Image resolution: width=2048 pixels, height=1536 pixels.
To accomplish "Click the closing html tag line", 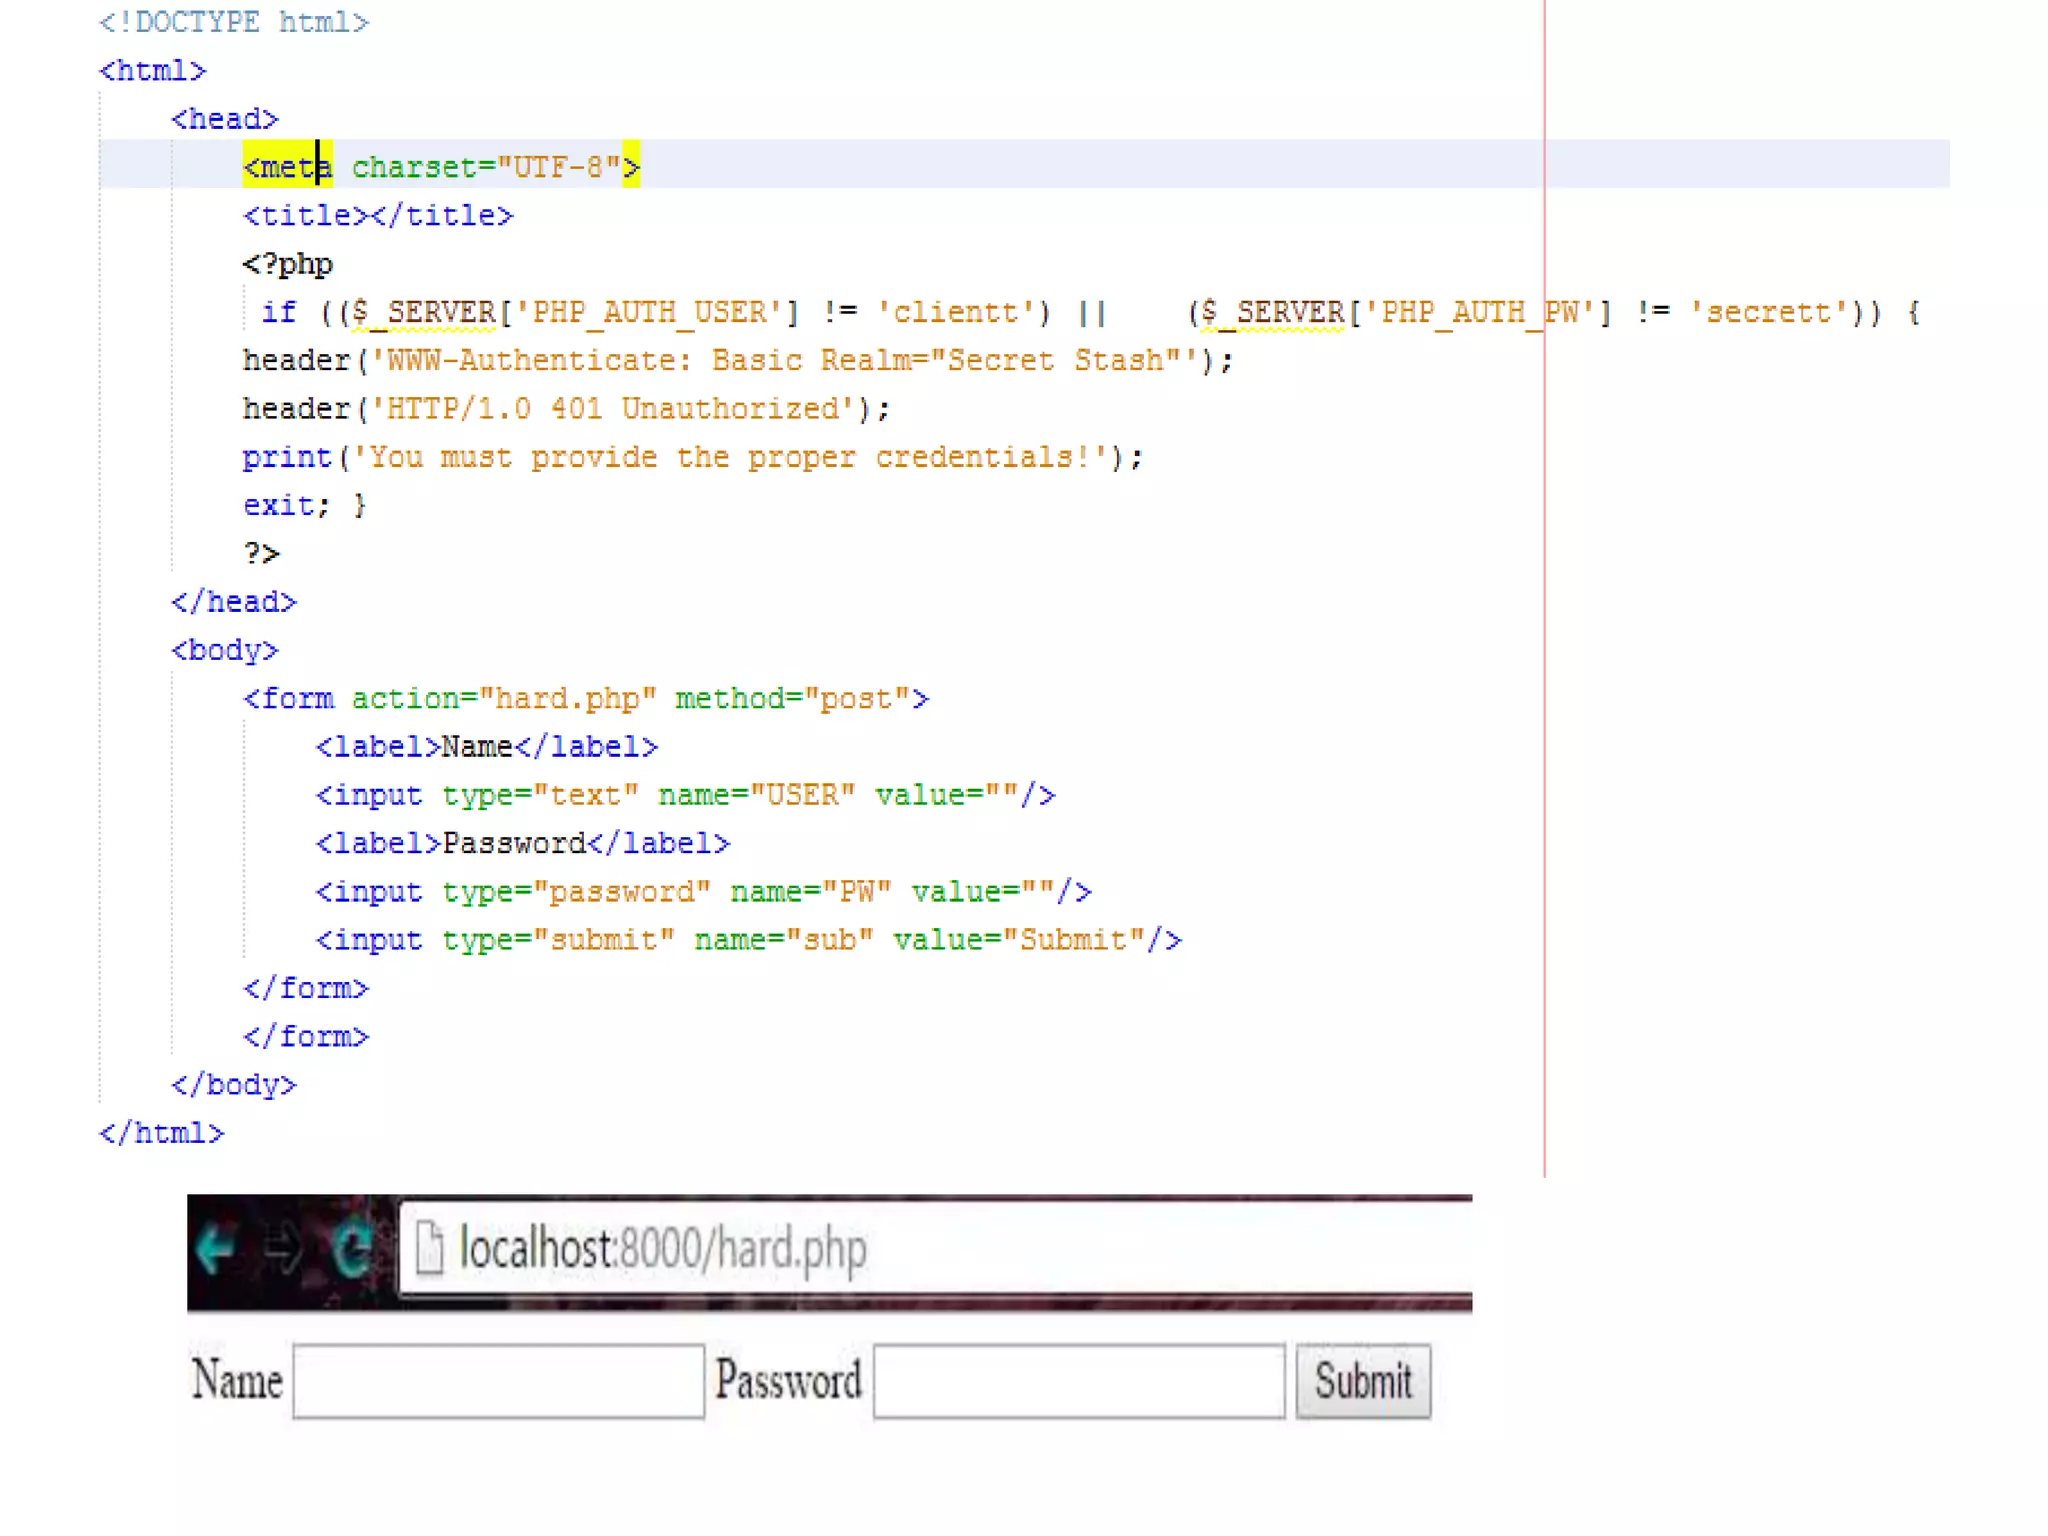I will (x=162, y=1133).
